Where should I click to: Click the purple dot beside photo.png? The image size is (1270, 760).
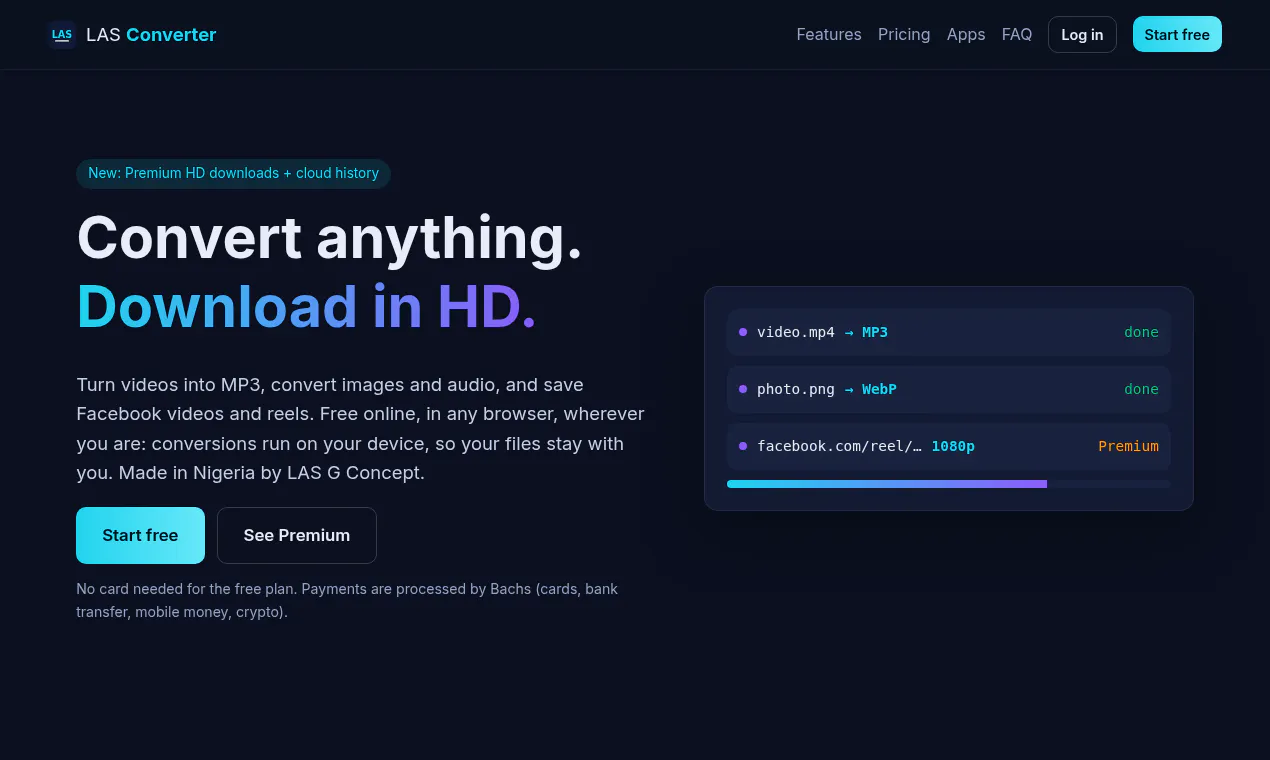click(743, 389)
